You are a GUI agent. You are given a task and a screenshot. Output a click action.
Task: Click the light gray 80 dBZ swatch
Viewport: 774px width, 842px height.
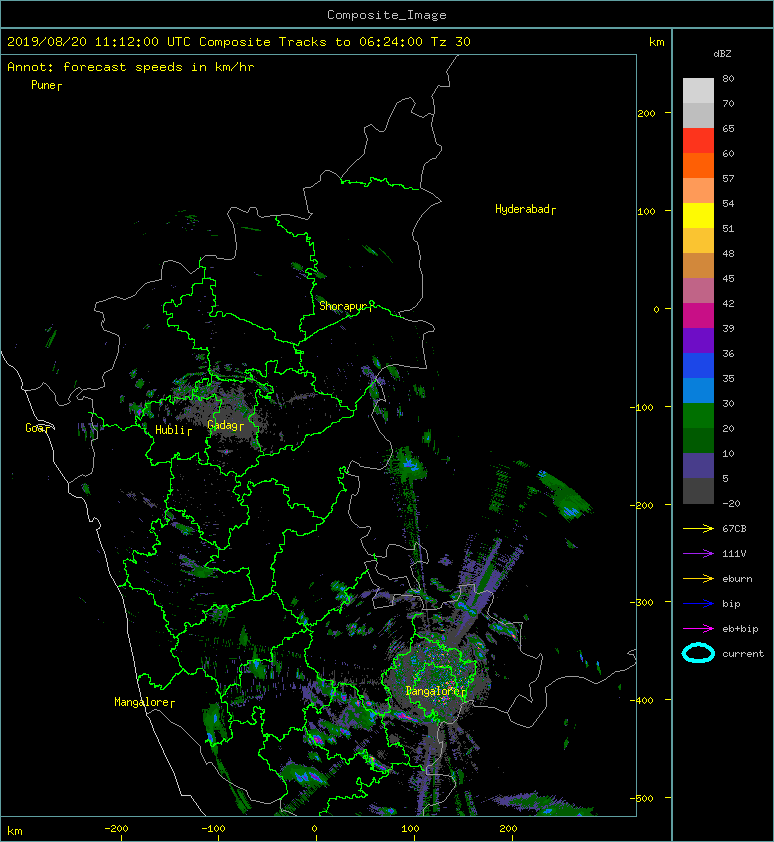click(x=698, y=90)
